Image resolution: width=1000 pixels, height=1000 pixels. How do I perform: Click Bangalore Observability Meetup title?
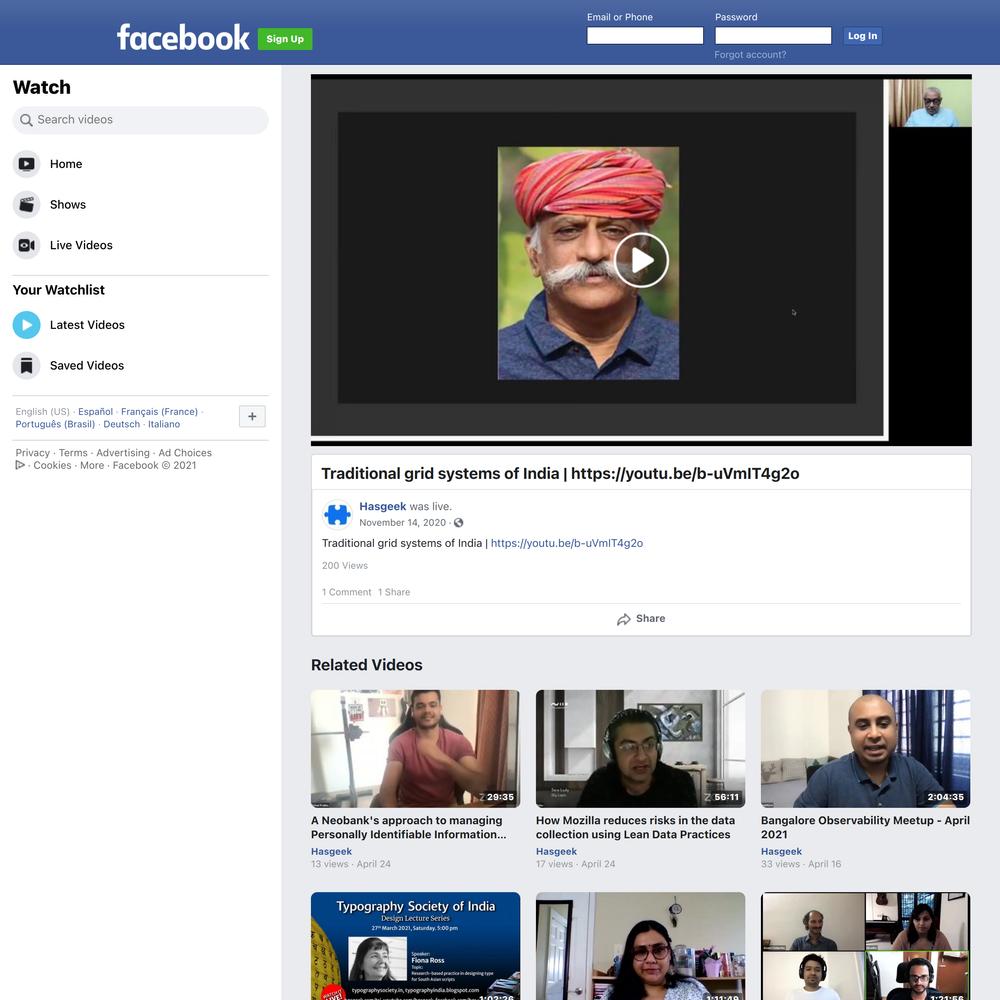pyautogui.click(x=865, y=828)
